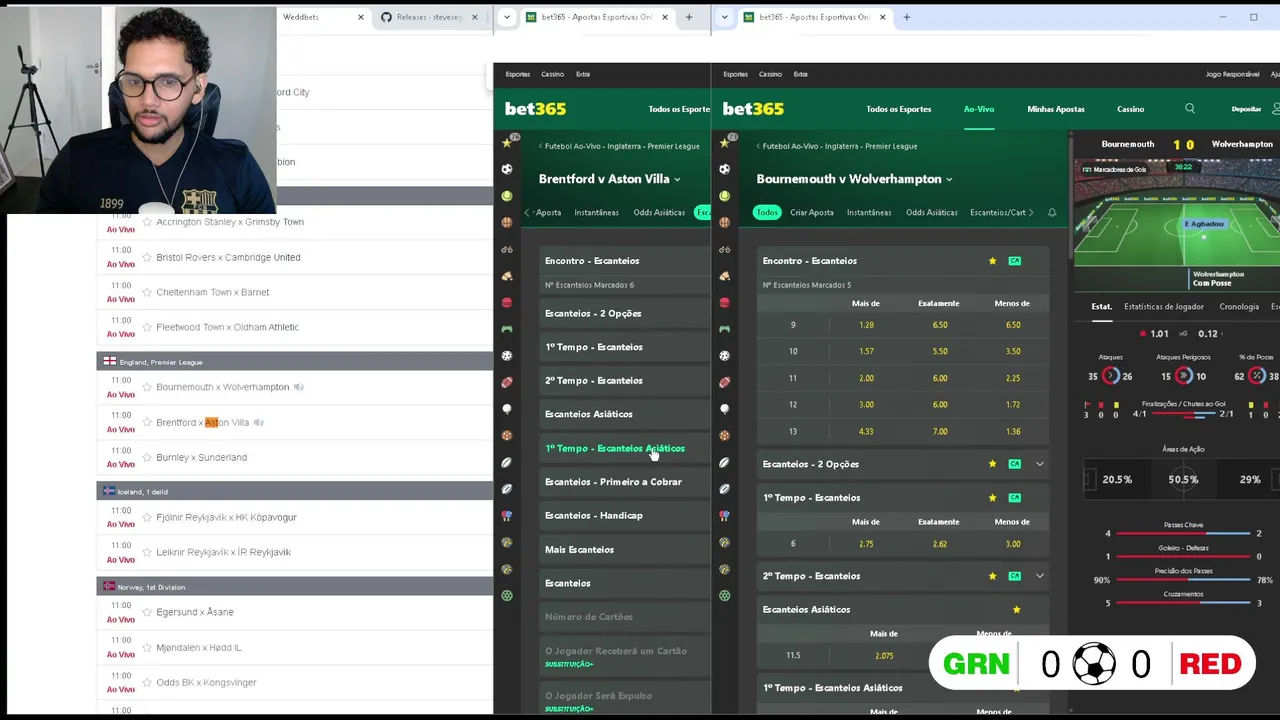Viewport: 1280px width, 720px height.
Task: Open Favorites star in Brentford window sidebar
Action: (507, 143)
